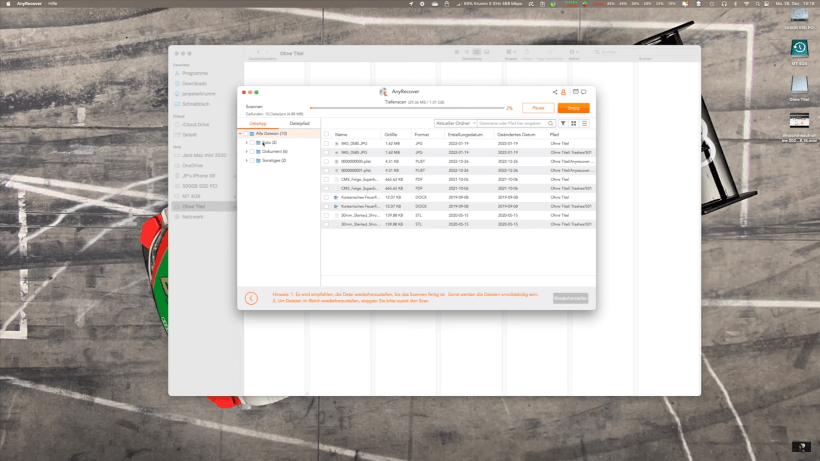Click the Alle Dateien folder icon
Viewport: 820px width, 461px height.
(x=252, y=134)
